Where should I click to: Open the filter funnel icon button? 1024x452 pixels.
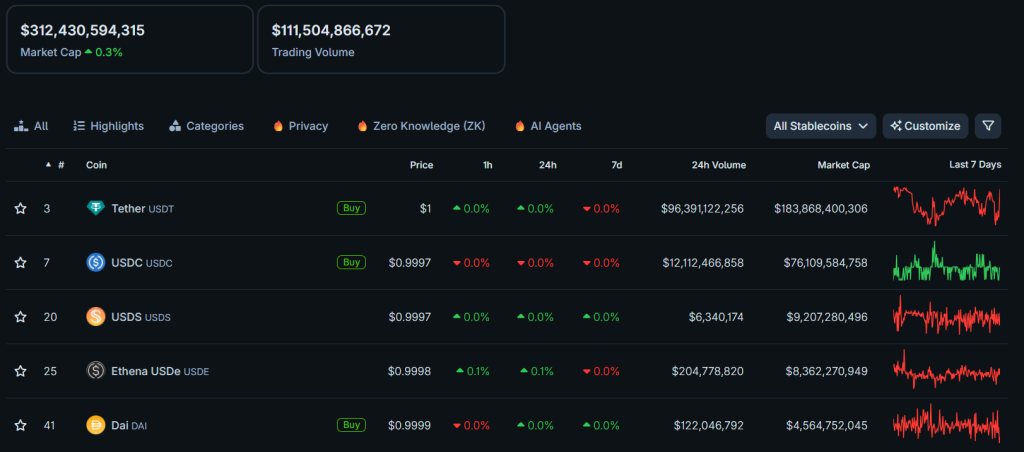(x=988, y=126)
